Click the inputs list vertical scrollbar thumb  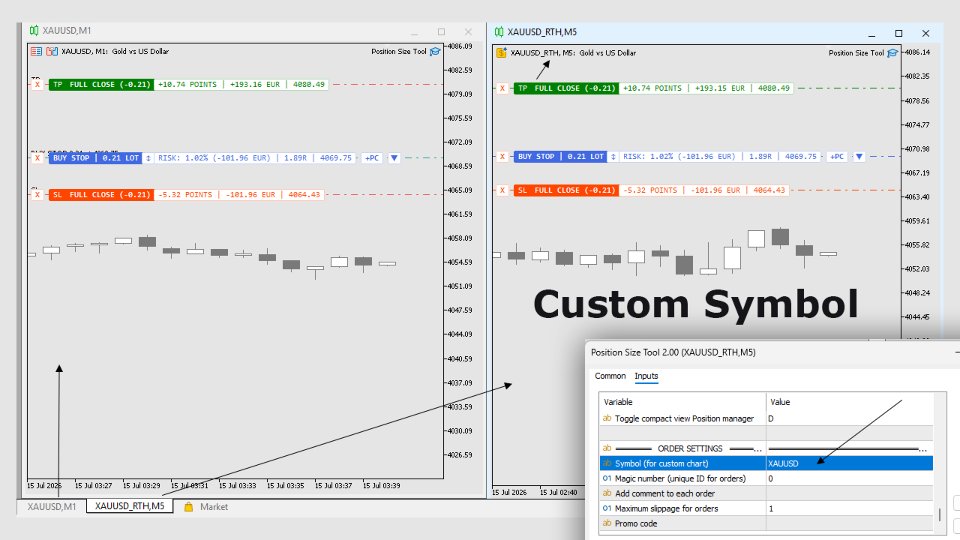click(940, 513)
